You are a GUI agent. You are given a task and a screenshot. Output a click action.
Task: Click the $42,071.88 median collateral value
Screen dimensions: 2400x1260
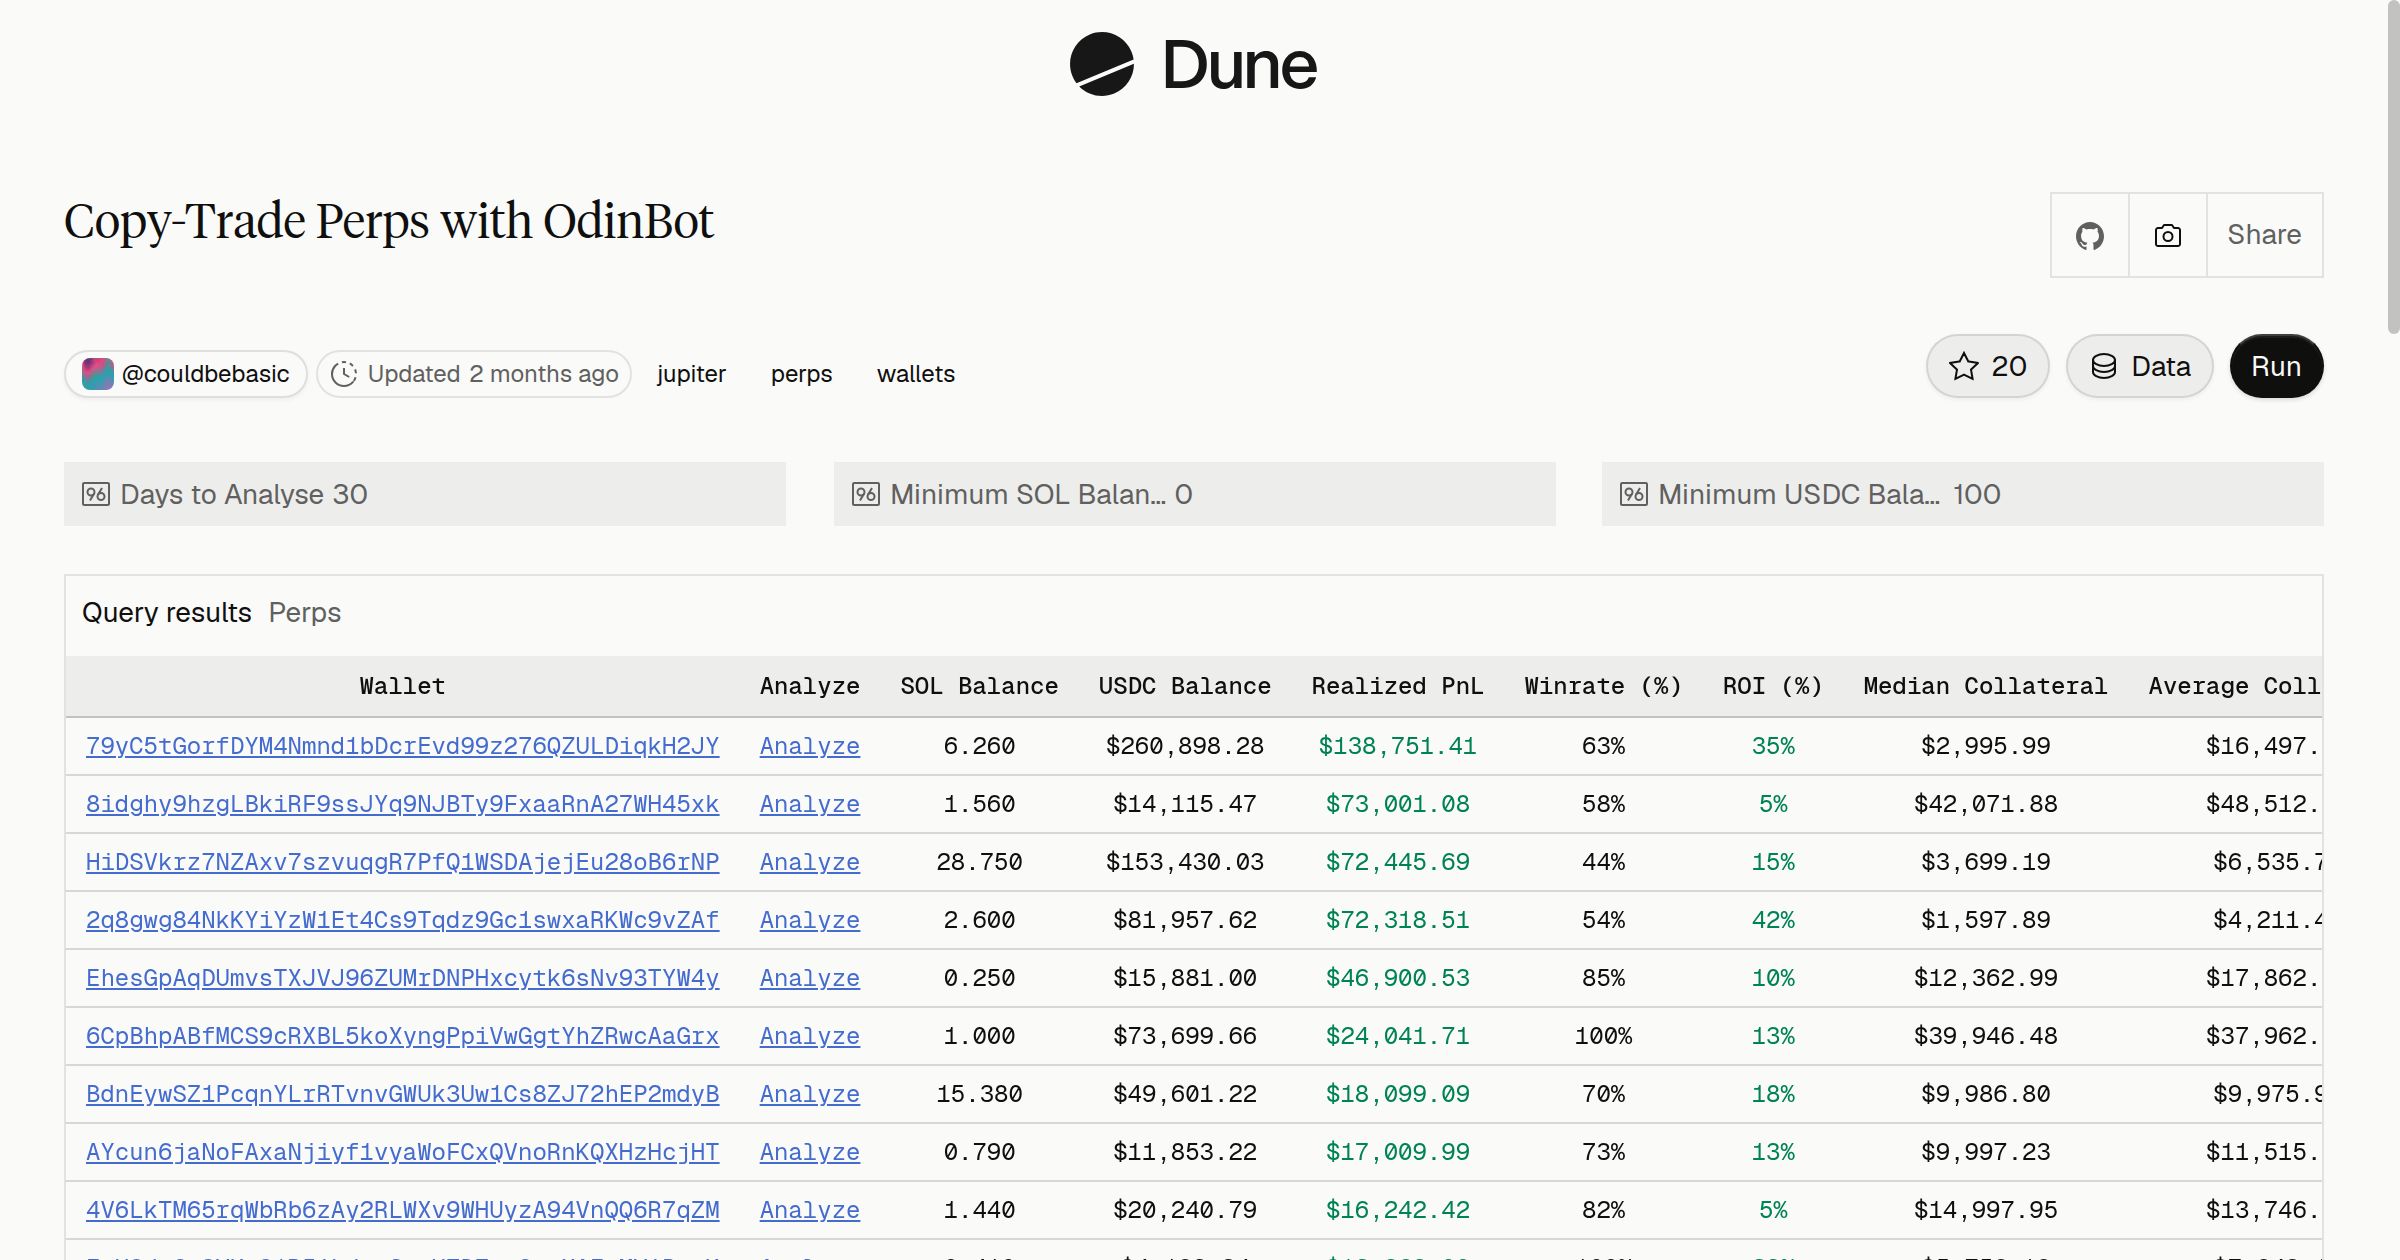1985,804
